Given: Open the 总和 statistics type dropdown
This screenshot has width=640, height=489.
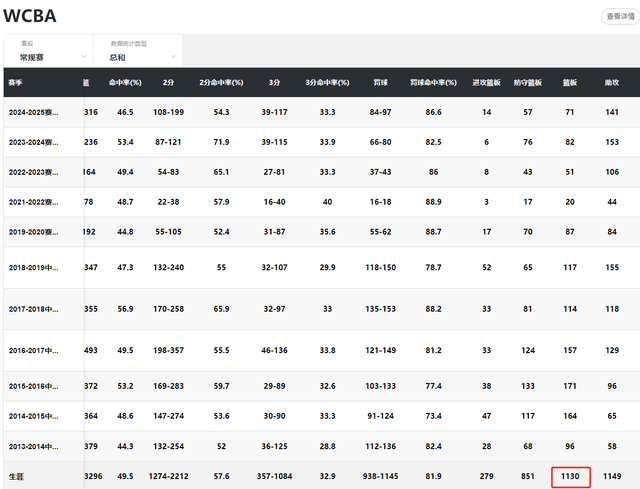Looking at the screenshot, I should tap(138, 51).
